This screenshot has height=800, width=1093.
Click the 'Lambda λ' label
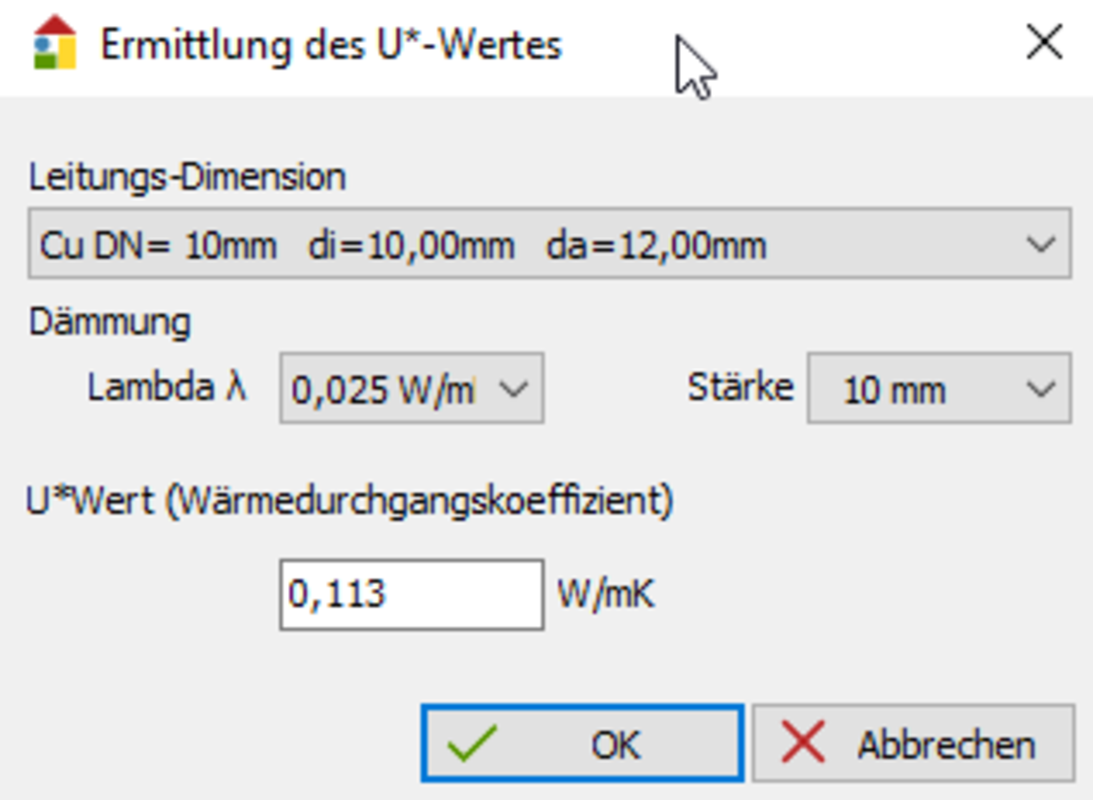[167, 387]
